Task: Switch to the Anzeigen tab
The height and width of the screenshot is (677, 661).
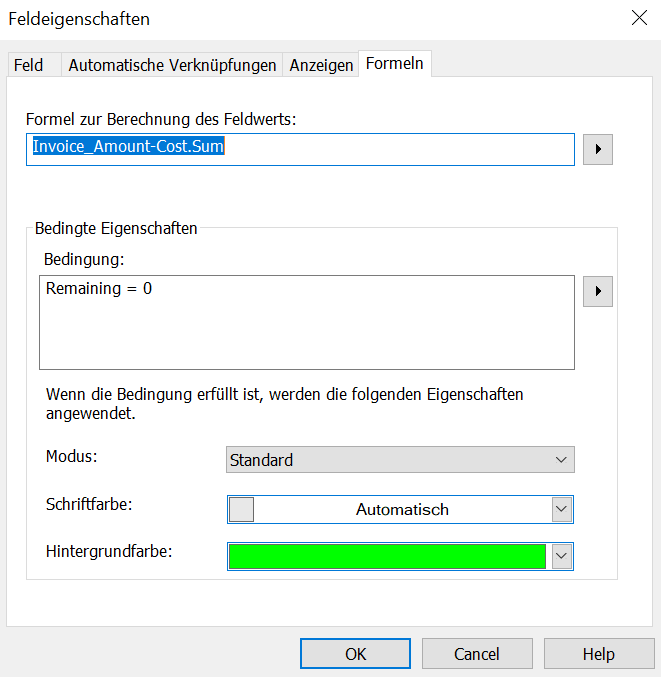Action: pyautogui.click(x=321, y=65)
